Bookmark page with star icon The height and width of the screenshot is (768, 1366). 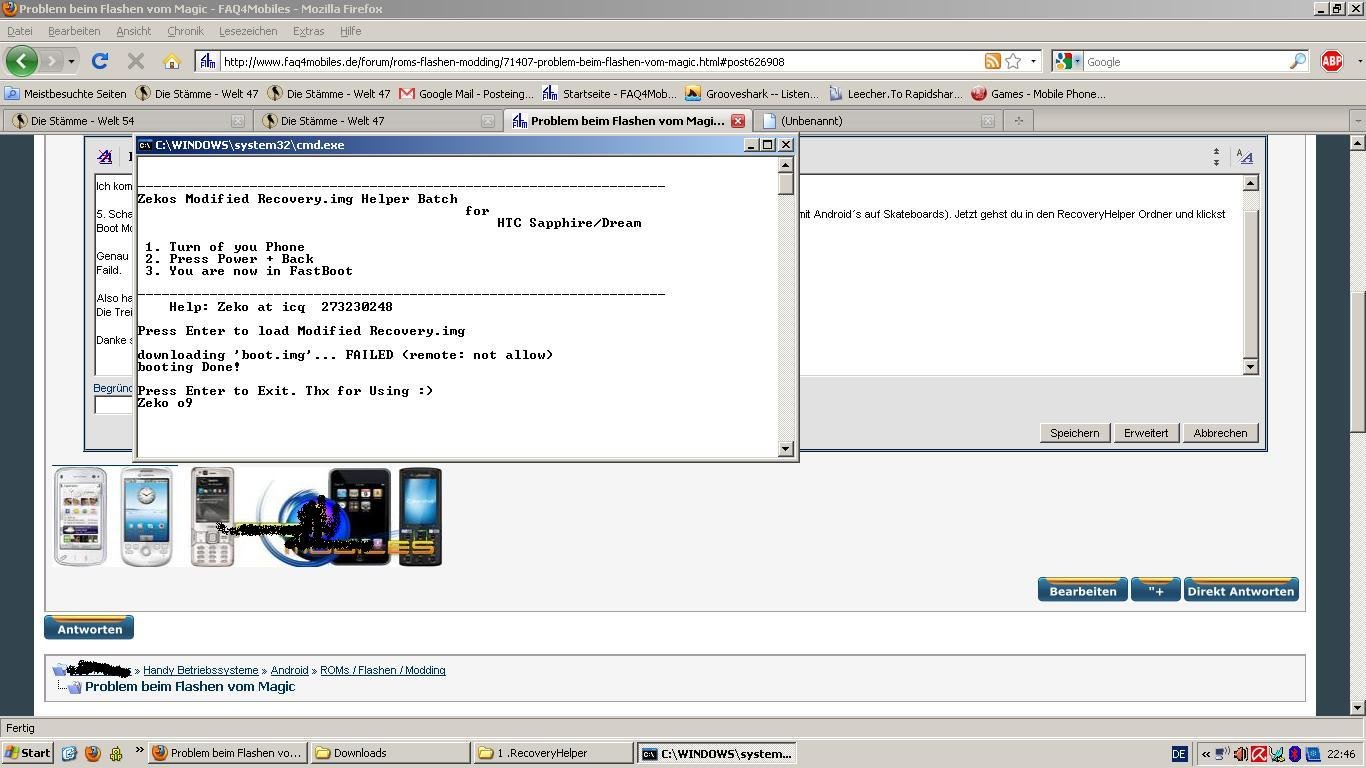point(1013,61)
